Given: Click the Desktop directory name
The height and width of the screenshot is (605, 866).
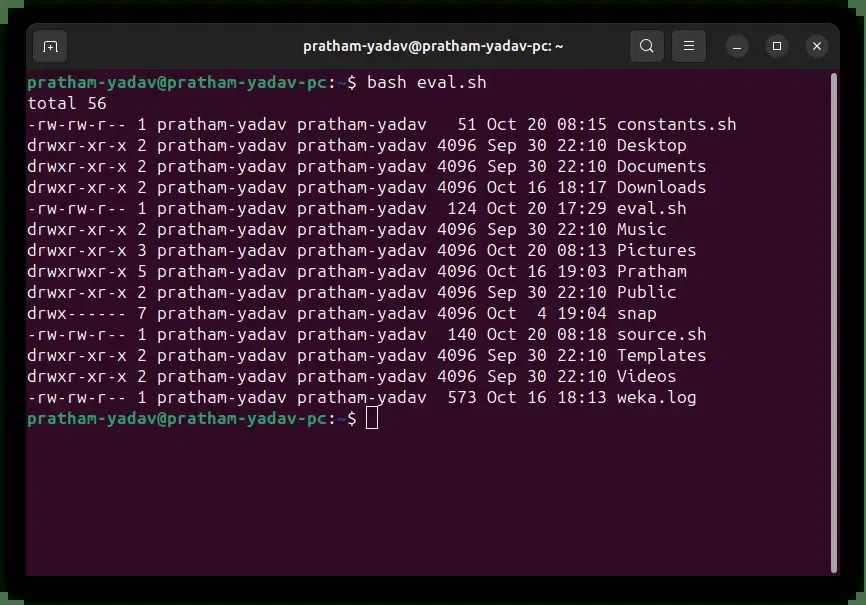Looking at the screenshot, I should (651, 145).
